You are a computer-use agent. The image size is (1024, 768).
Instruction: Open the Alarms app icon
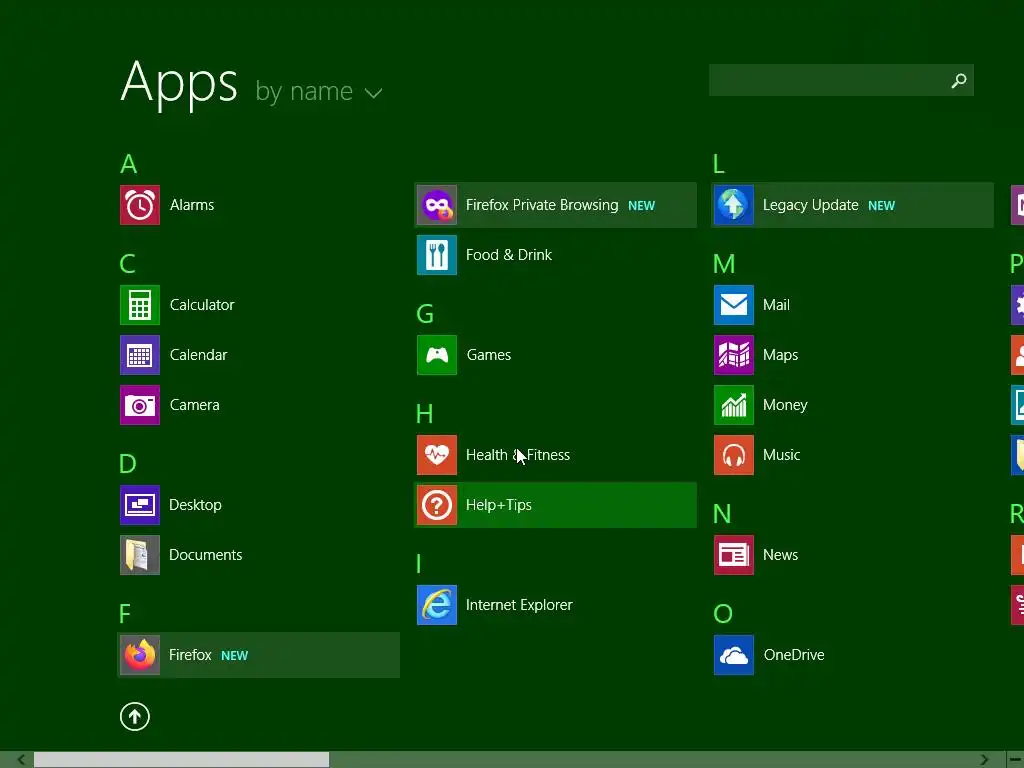(x=140, y=205)
